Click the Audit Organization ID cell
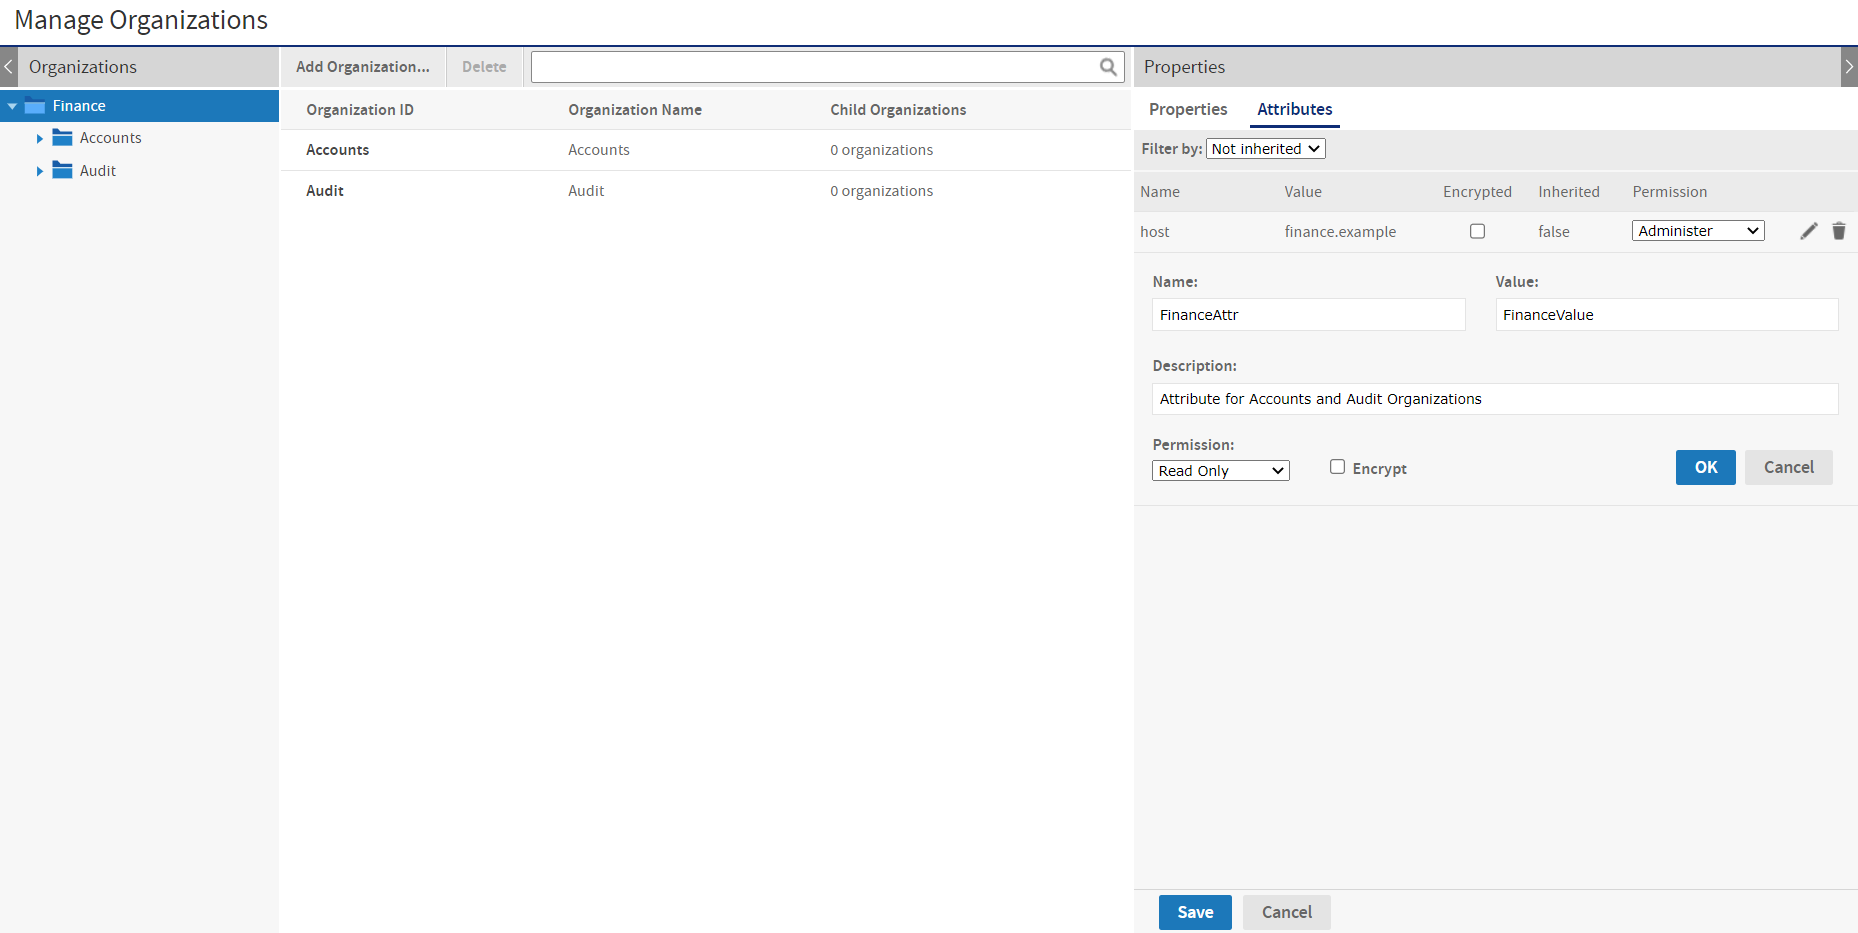 point(325,191)
